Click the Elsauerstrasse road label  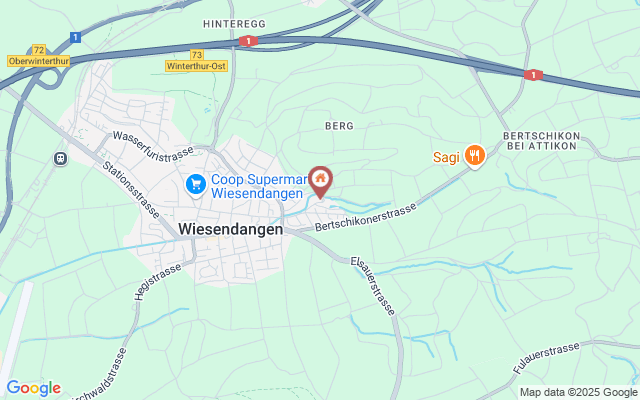click(x=373, y=286)
